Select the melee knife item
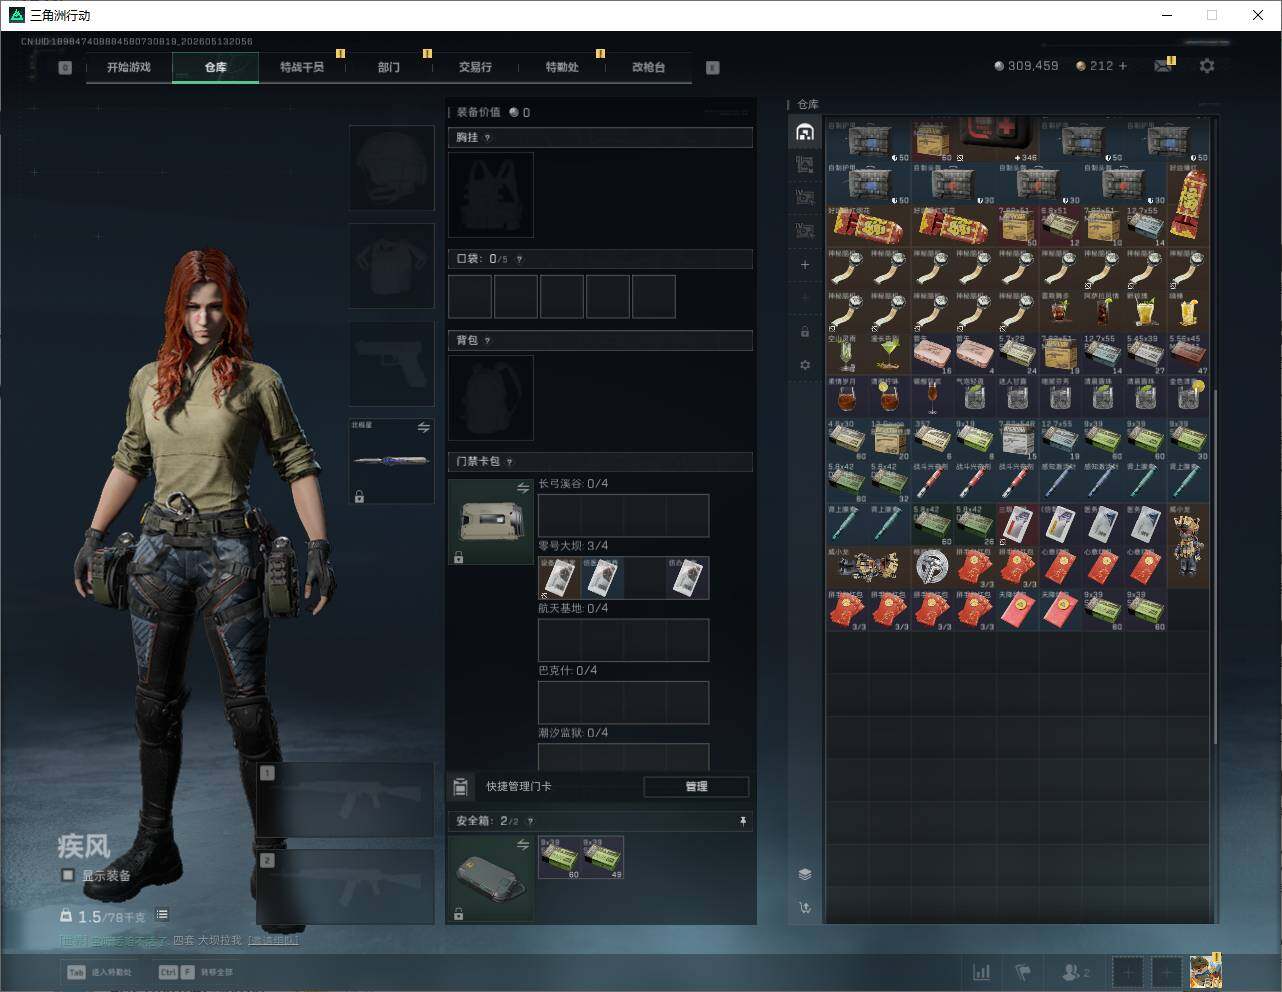Image resolution: width=1282 pixels, height=992 pixels. click(x=391, y=461)
